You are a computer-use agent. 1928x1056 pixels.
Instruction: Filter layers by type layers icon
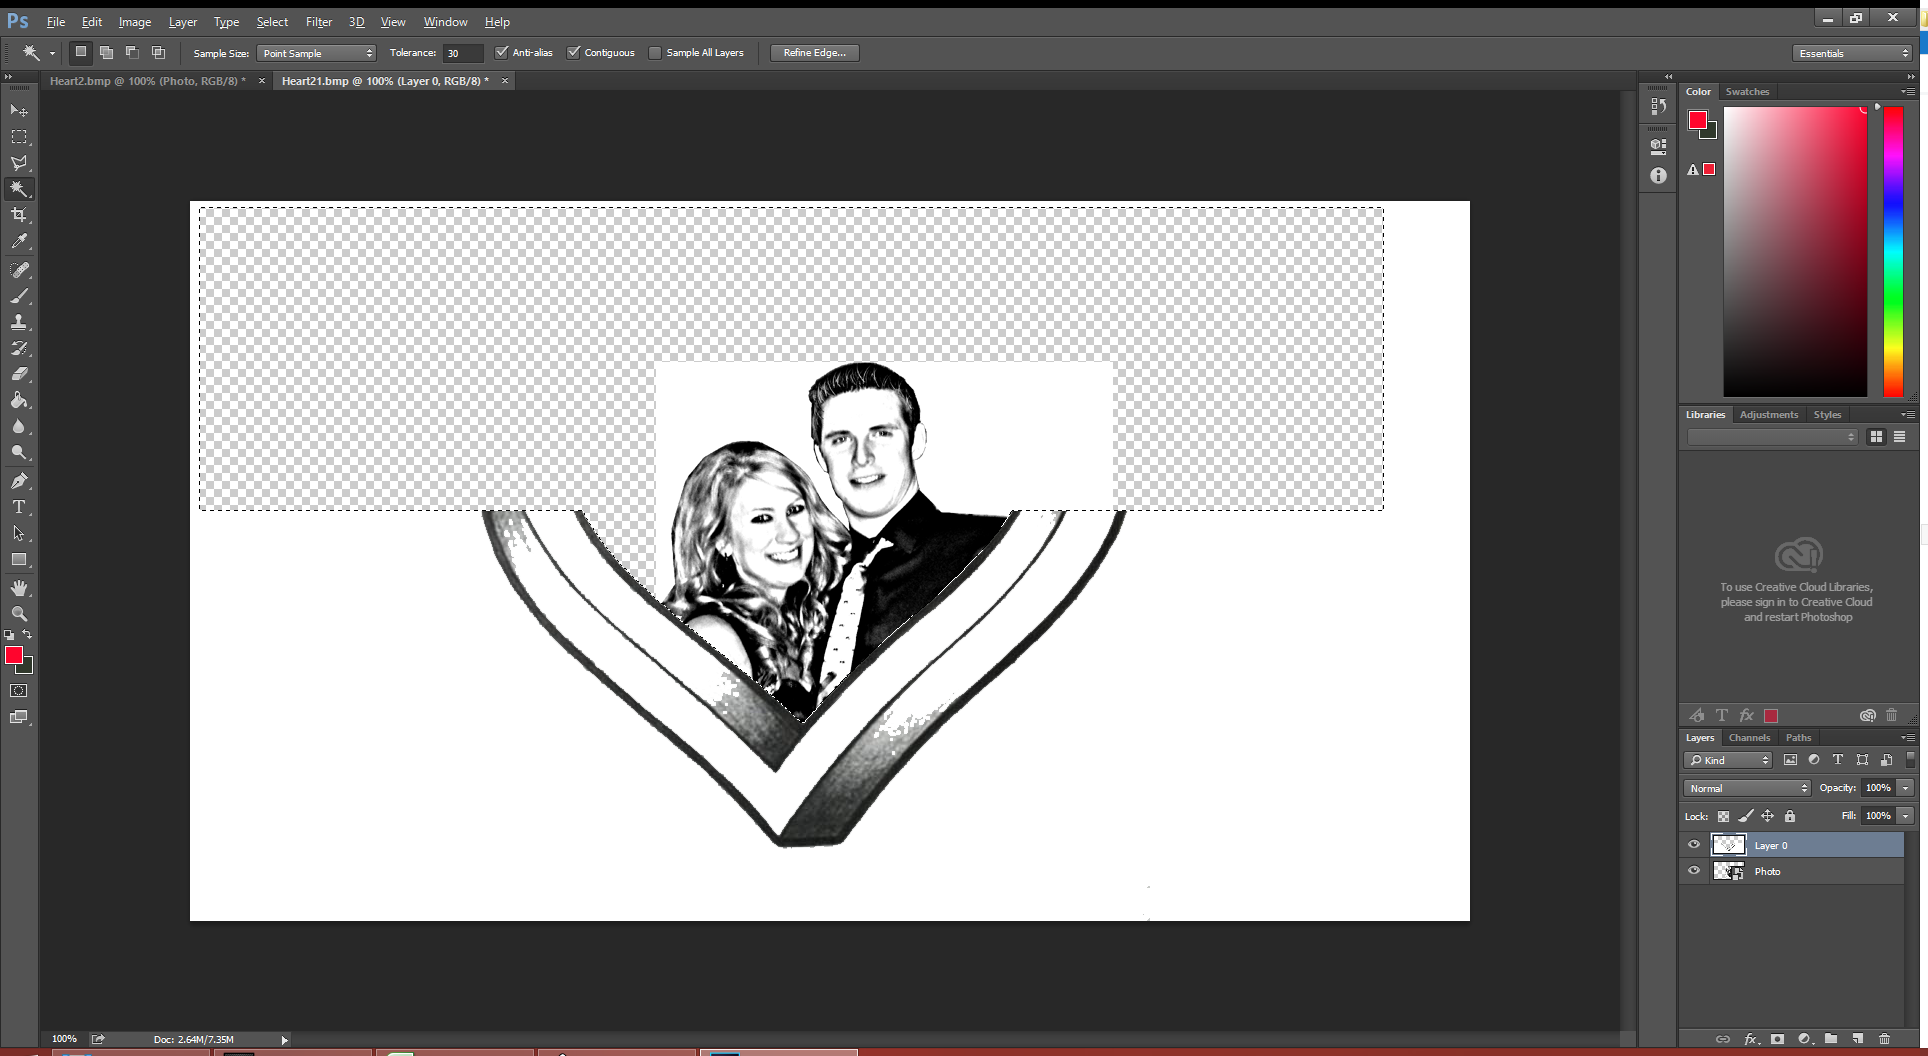[1838, 760]
